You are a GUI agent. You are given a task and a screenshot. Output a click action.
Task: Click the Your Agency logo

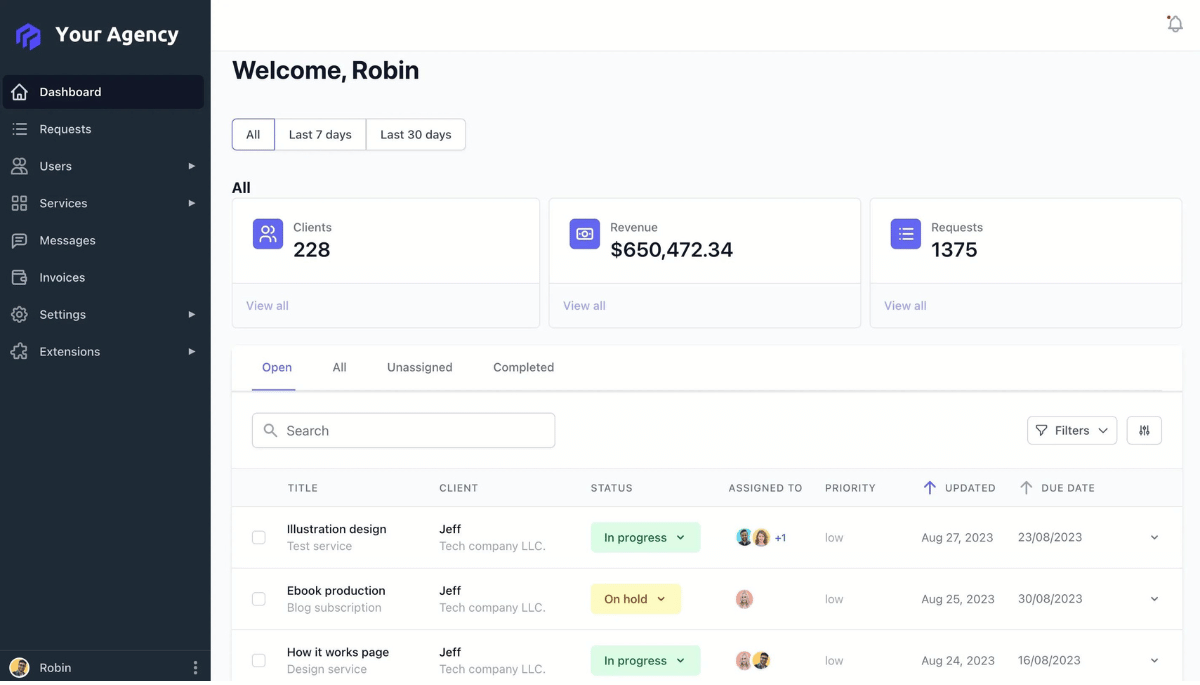click(x=29, y=36)
